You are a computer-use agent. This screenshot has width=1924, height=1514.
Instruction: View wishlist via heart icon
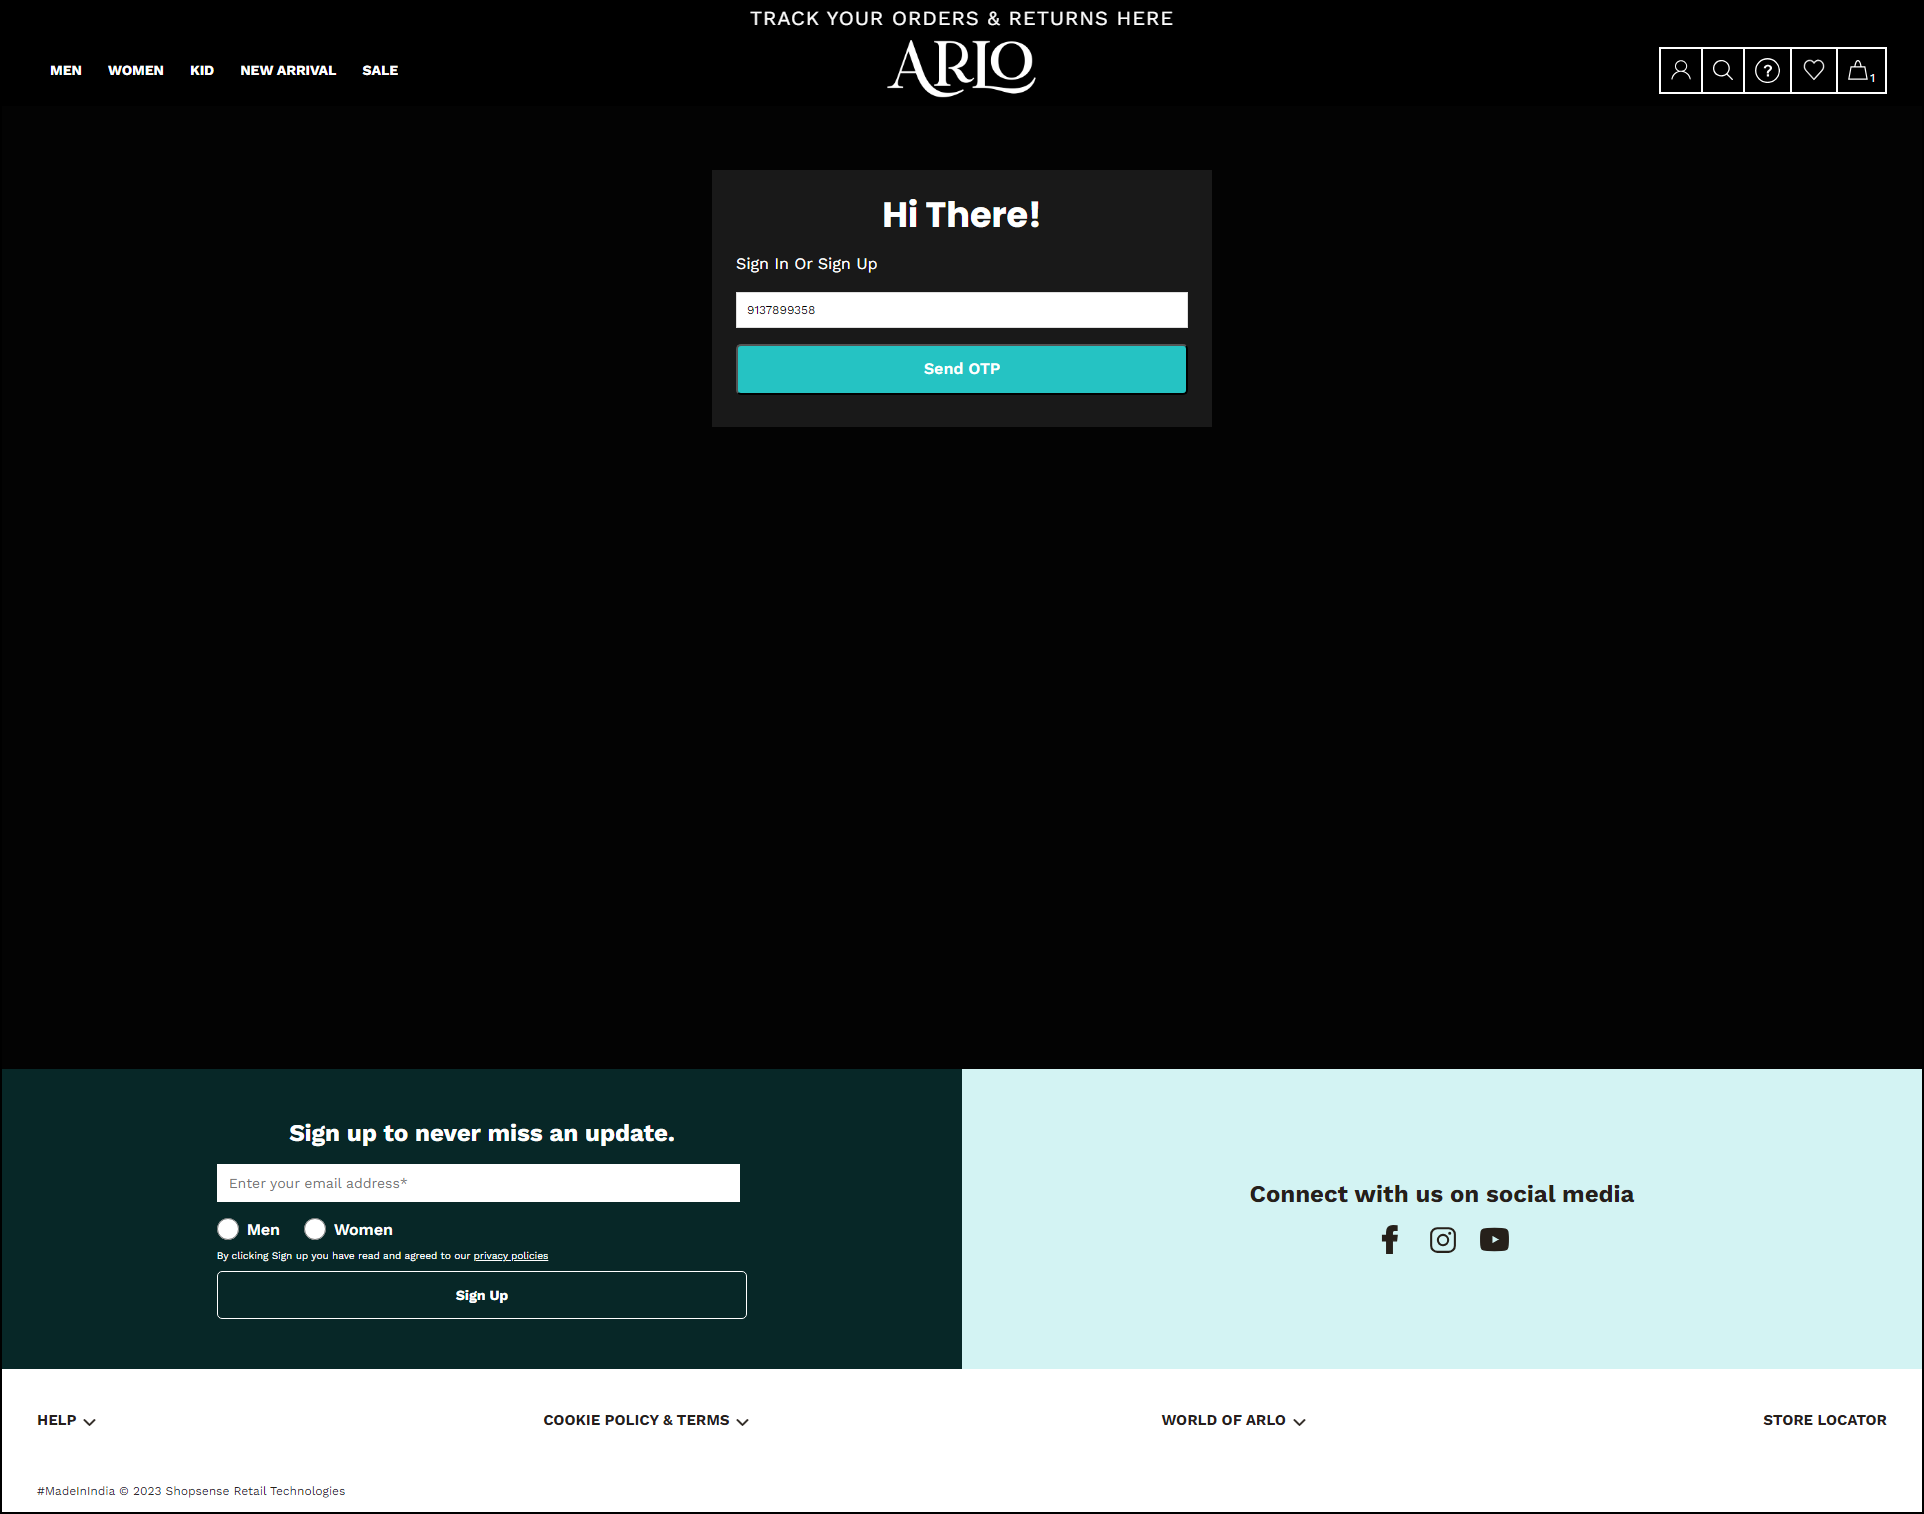[1814, 70]
